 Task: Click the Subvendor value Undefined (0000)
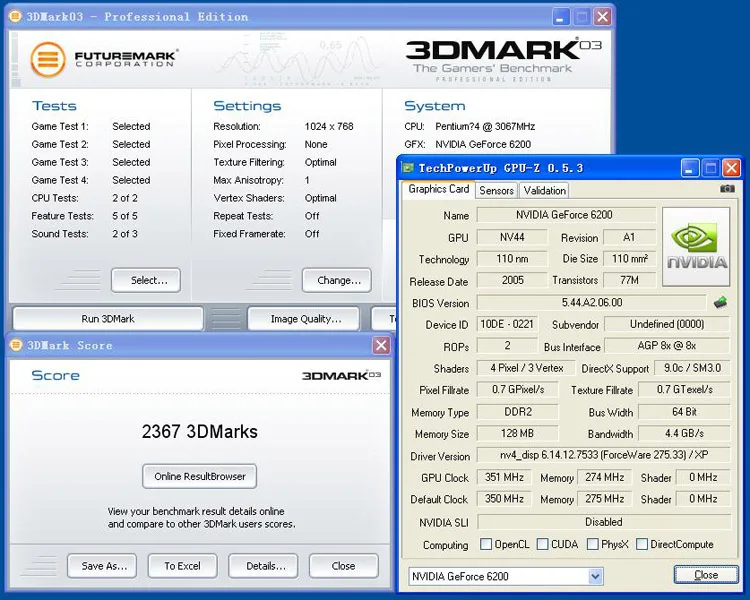click(667, 324)
